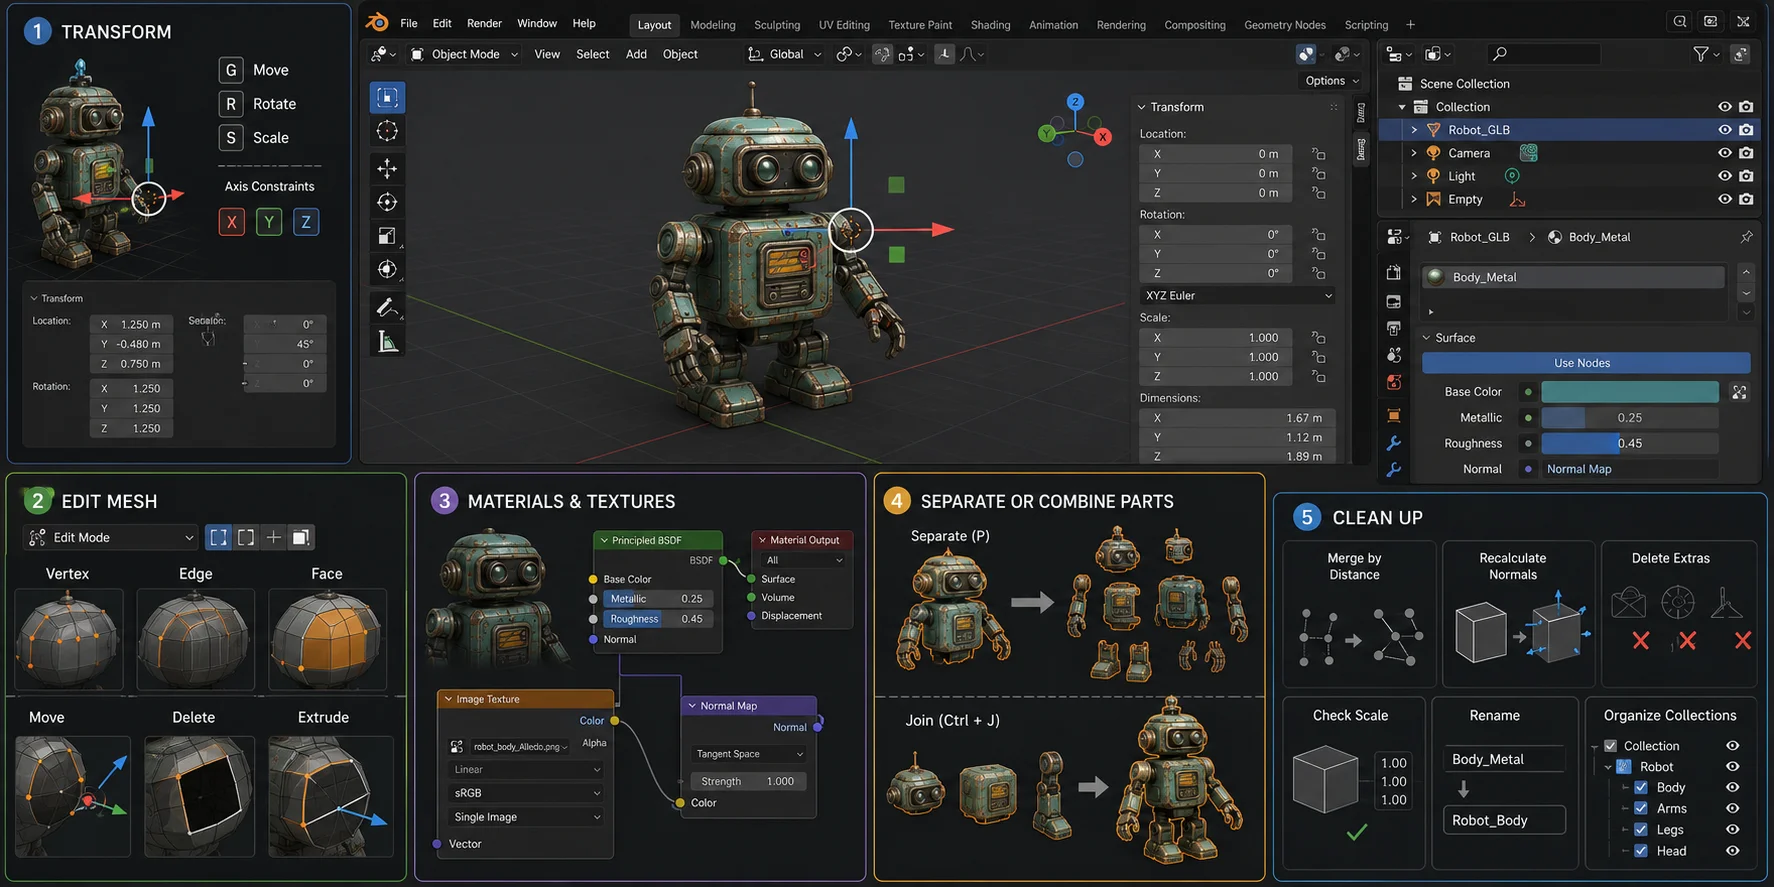Activate the Measure tool icon

(x=387, y=343)
